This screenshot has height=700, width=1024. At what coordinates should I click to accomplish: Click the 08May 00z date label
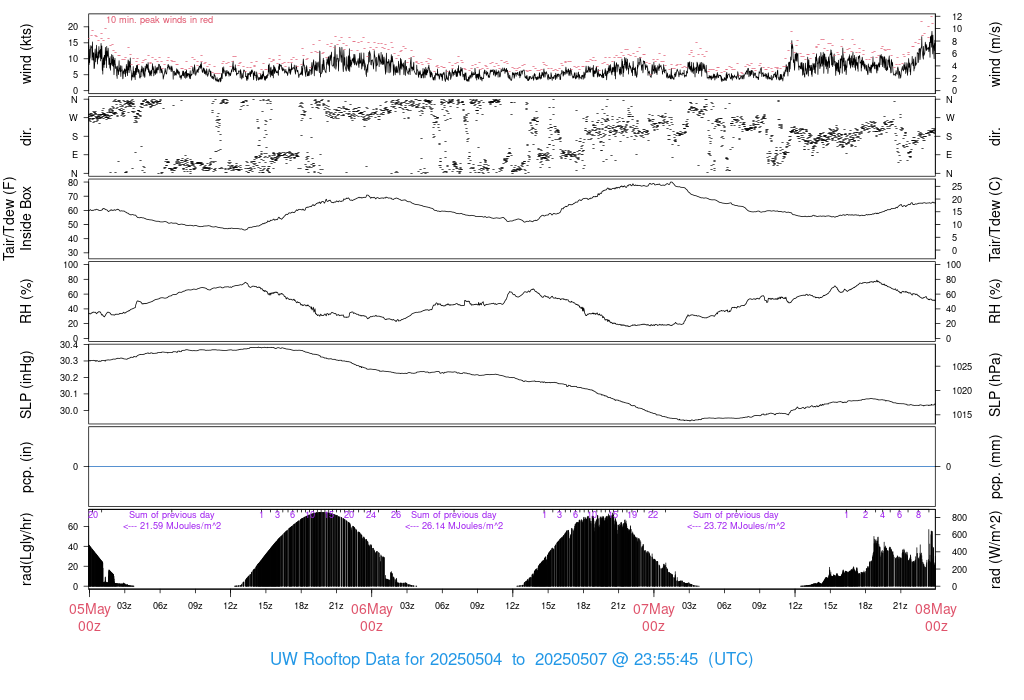point(936,618)
